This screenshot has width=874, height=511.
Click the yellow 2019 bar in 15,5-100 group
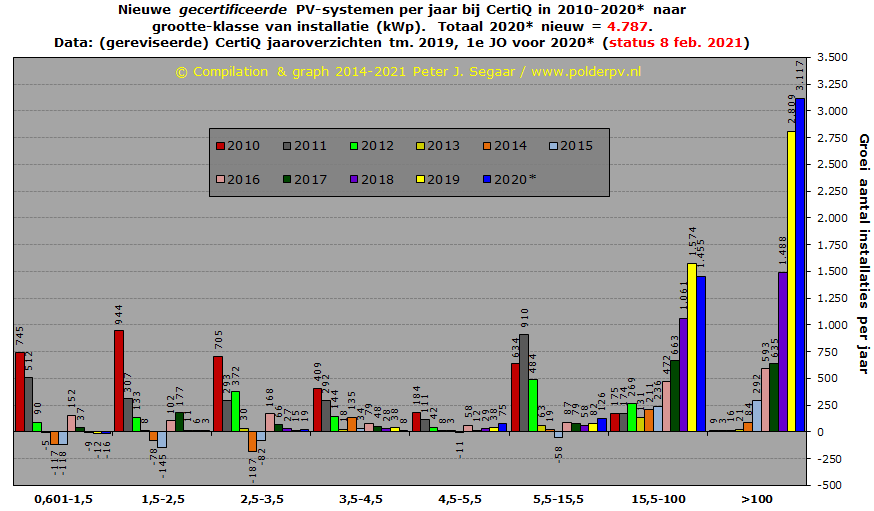tap(692, 347)
